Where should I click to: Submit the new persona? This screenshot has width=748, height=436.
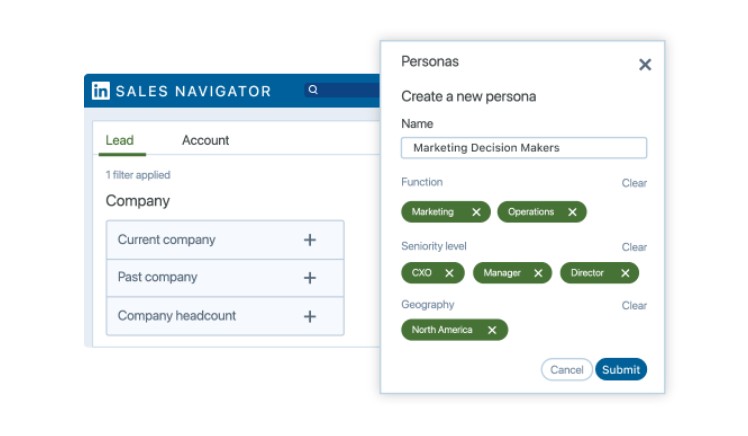coord(621,370)
